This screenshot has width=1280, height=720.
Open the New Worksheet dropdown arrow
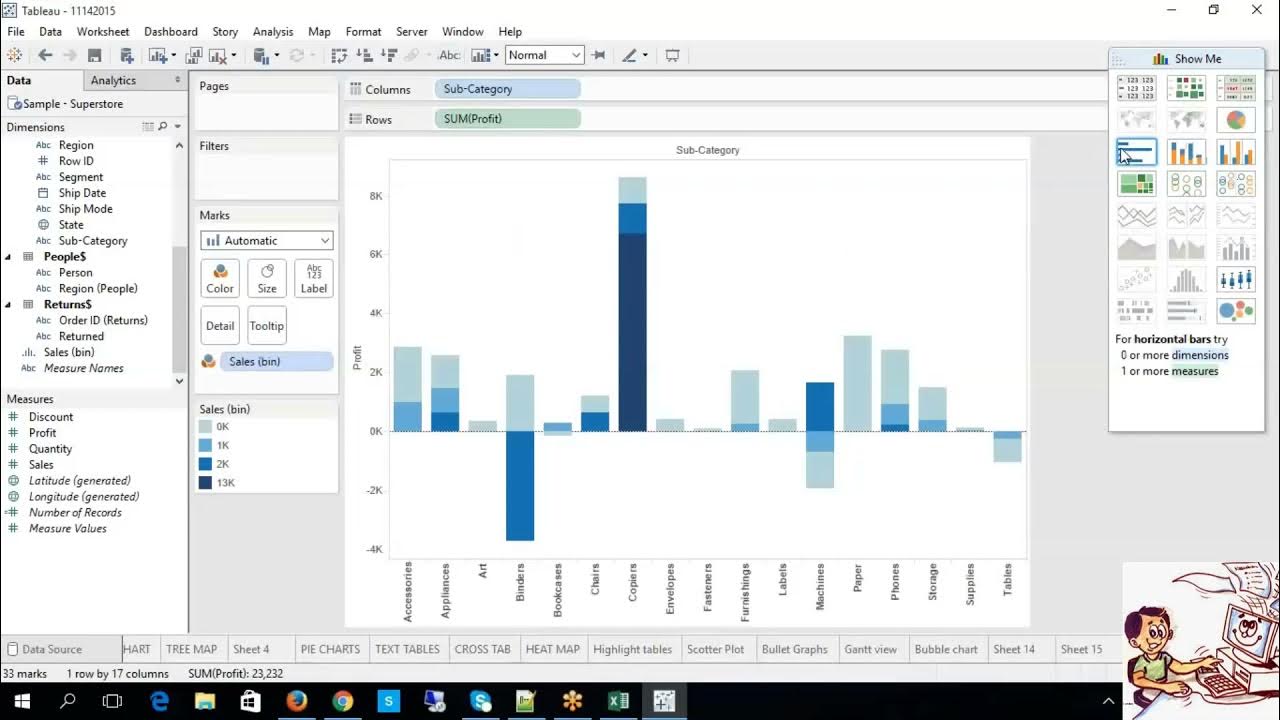[x=174, y=56]
